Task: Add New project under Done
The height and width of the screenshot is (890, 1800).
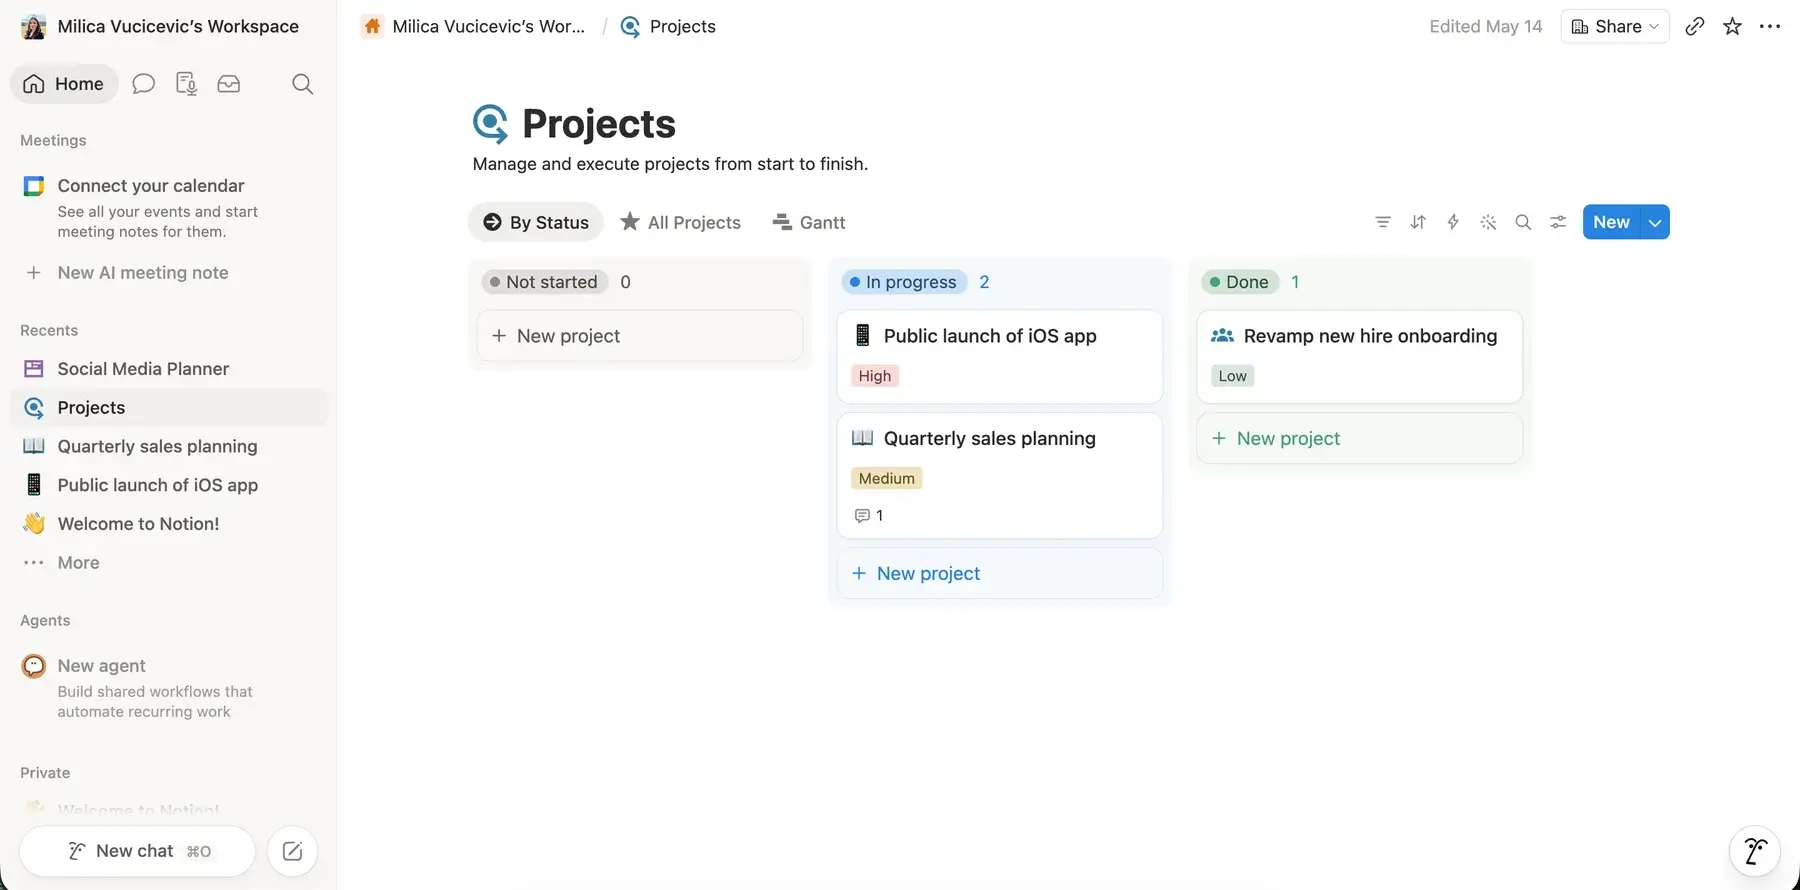Action: 1360,438
